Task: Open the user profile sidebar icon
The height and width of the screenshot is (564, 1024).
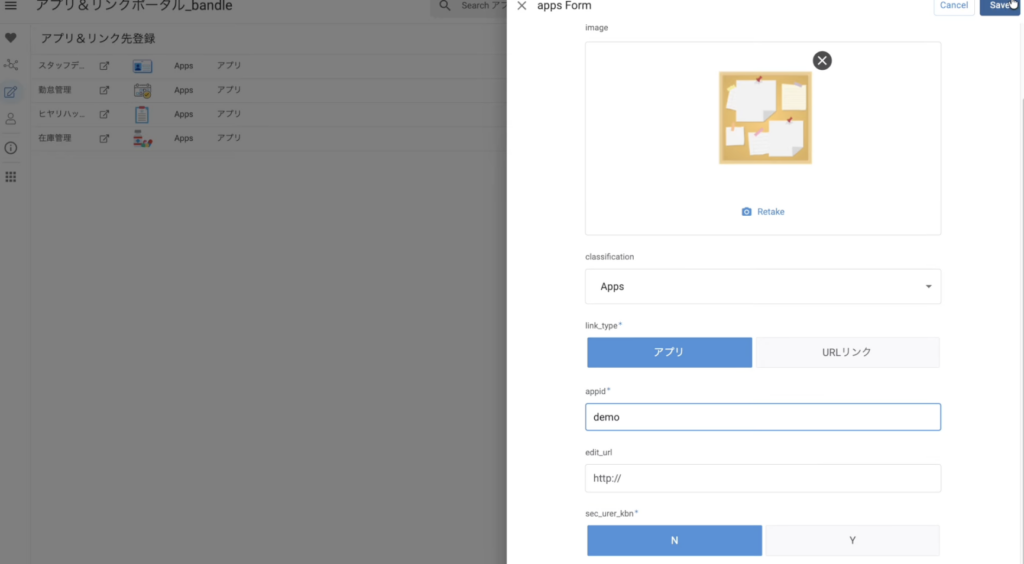Action: (x=11, y=119)
